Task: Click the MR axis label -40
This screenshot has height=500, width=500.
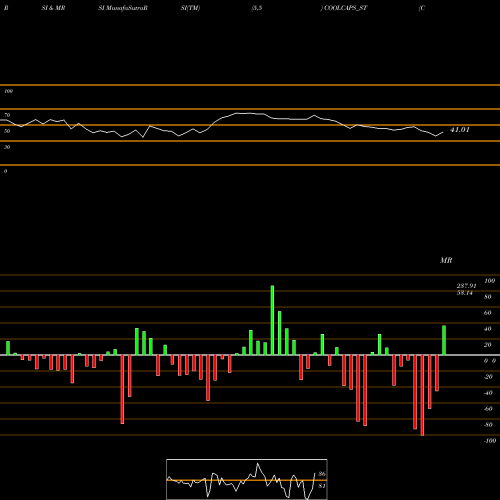Action: pos(488,393)
